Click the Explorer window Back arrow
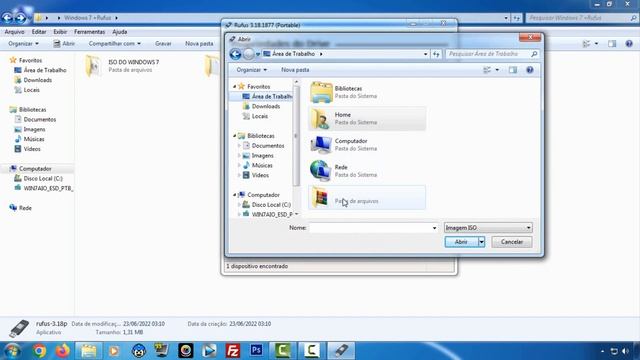 (7, 18)
